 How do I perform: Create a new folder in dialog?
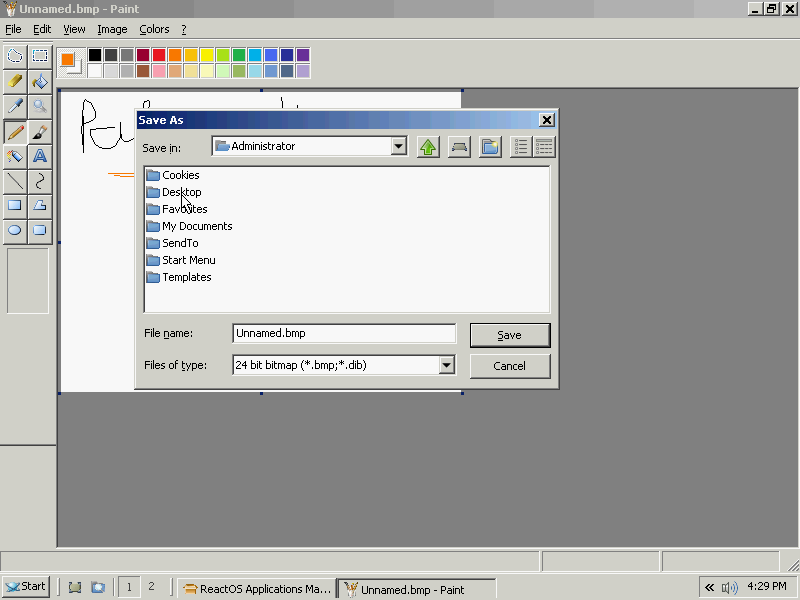pos(490,147)
